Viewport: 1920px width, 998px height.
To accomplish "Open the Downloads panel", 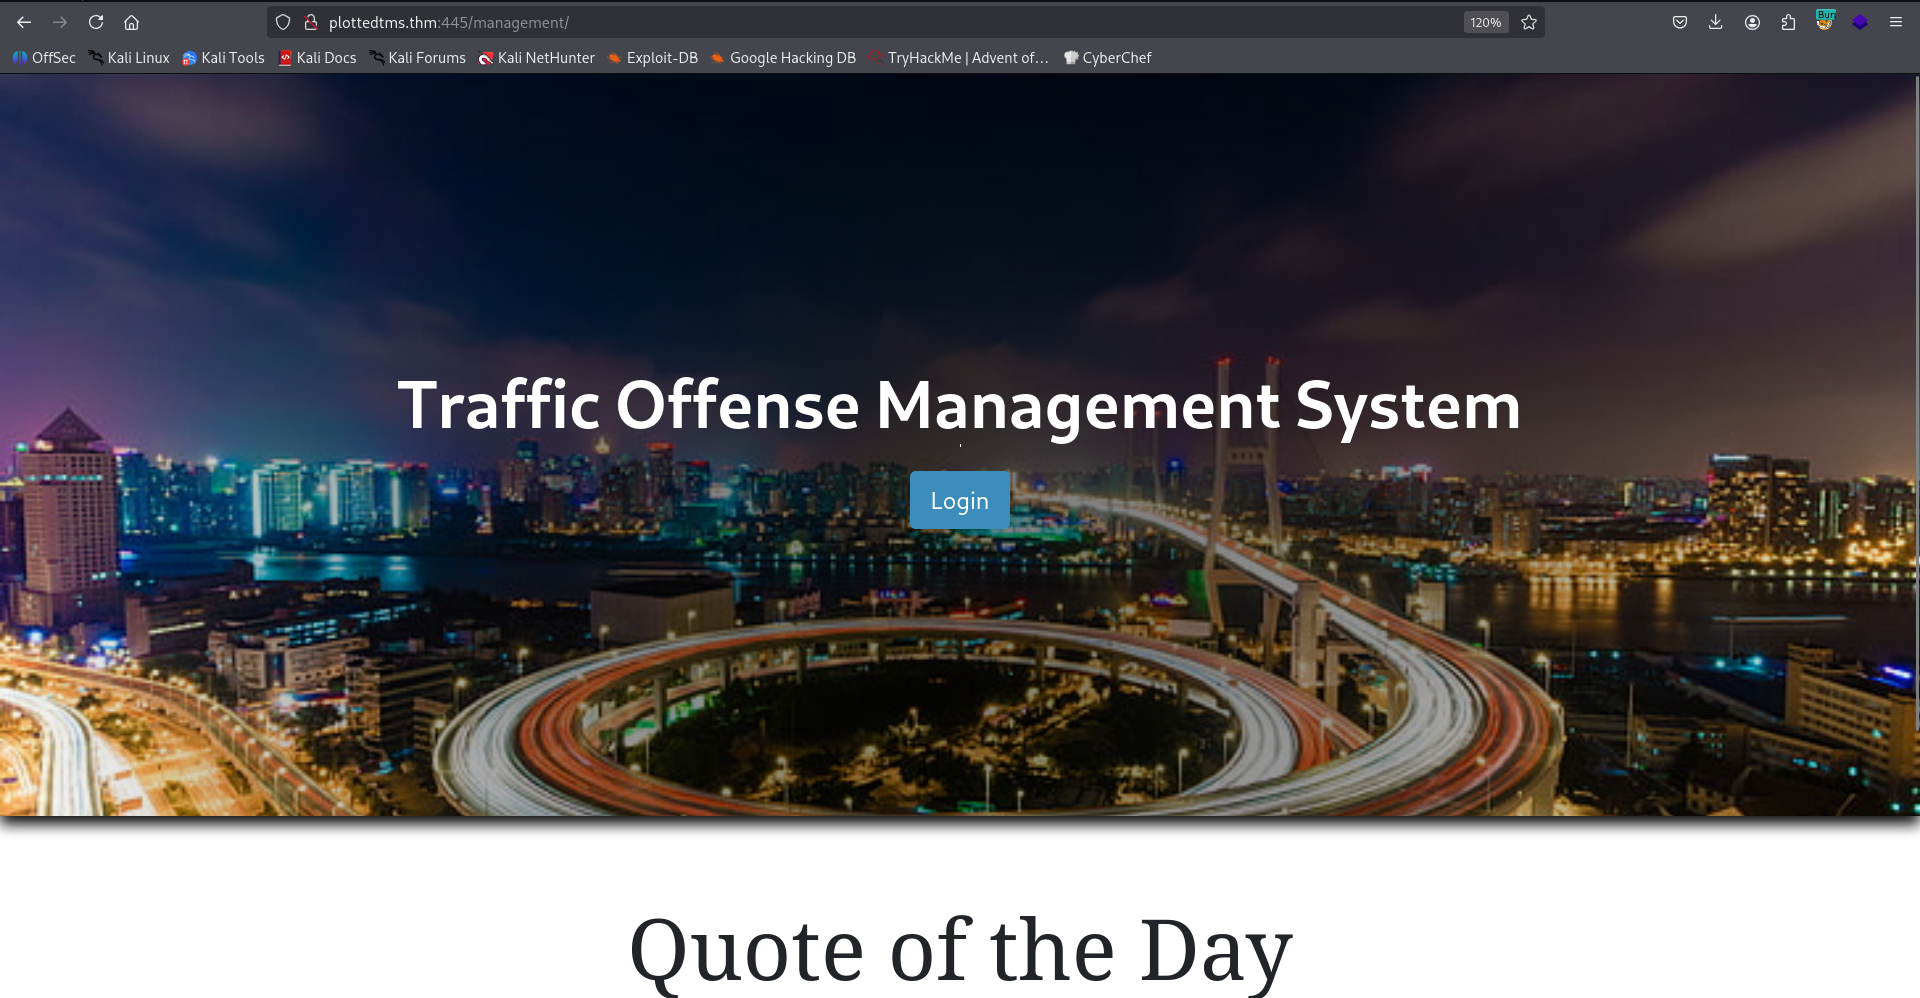I will point(1716,22).
